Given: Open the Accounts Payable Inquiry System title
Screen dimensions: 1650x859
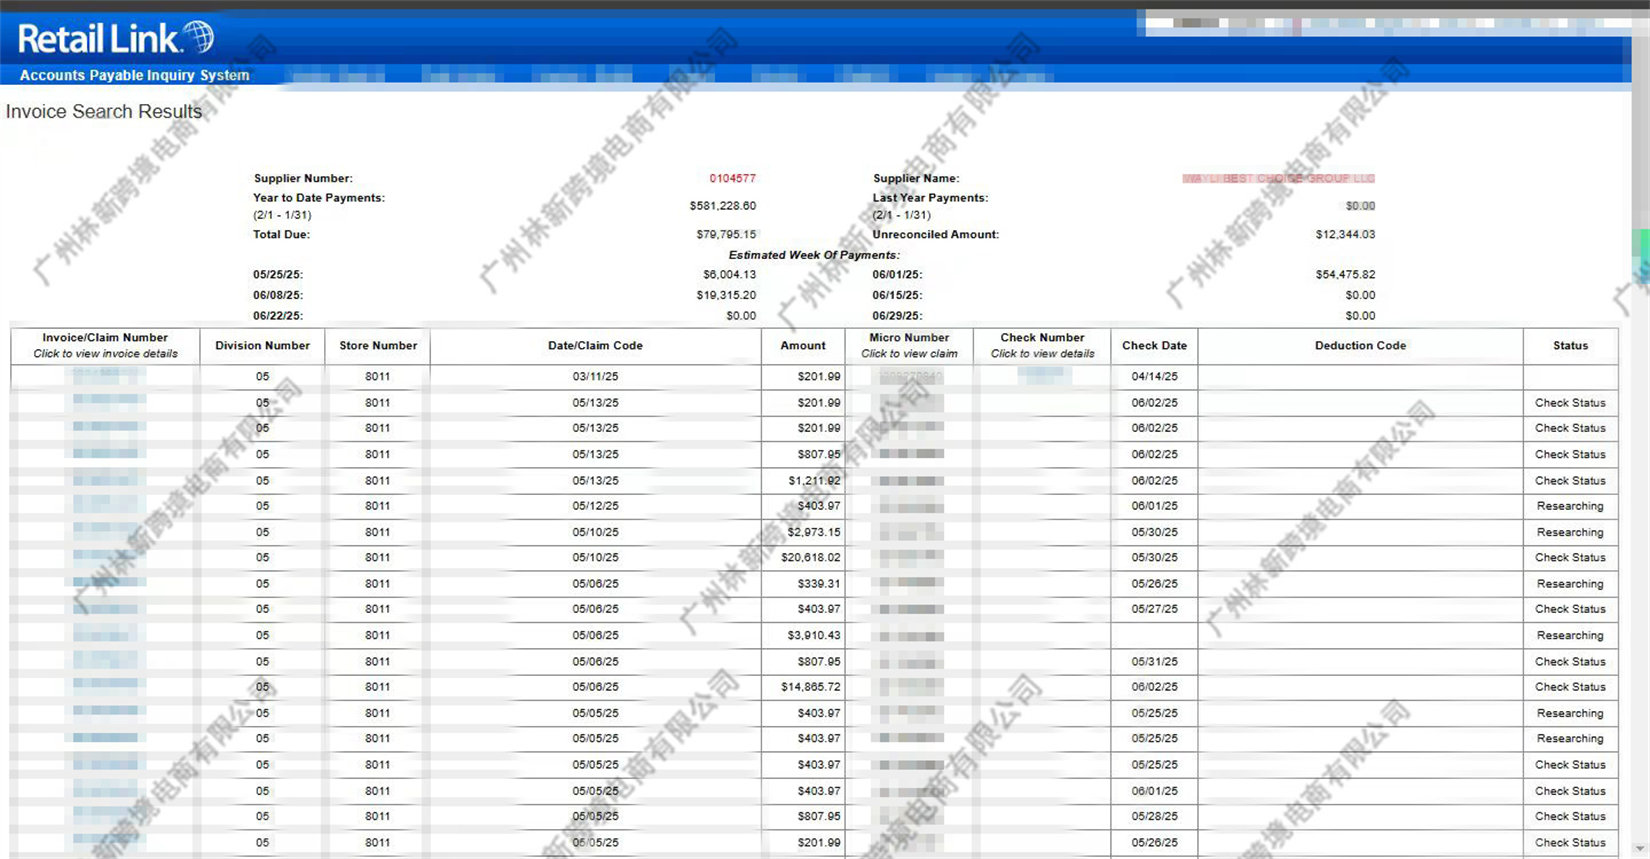Looking at the screenshot, I should pos(135,75).
